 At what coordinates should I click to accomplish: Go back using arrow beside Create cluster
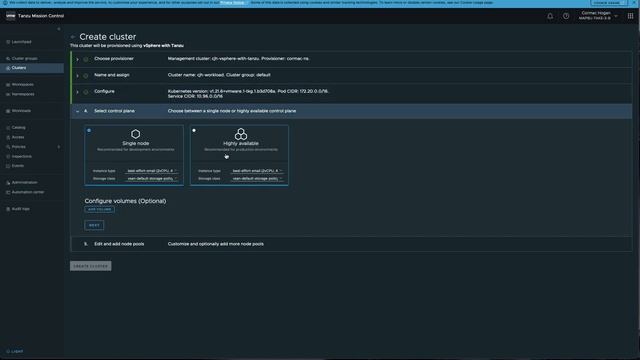pyautogui.click(x=73, y=37)
